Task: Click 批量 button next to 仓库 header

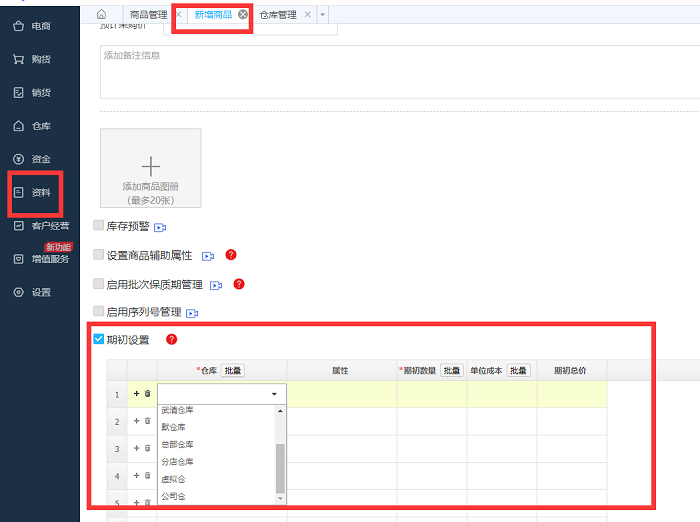Action: coord(233,370)
